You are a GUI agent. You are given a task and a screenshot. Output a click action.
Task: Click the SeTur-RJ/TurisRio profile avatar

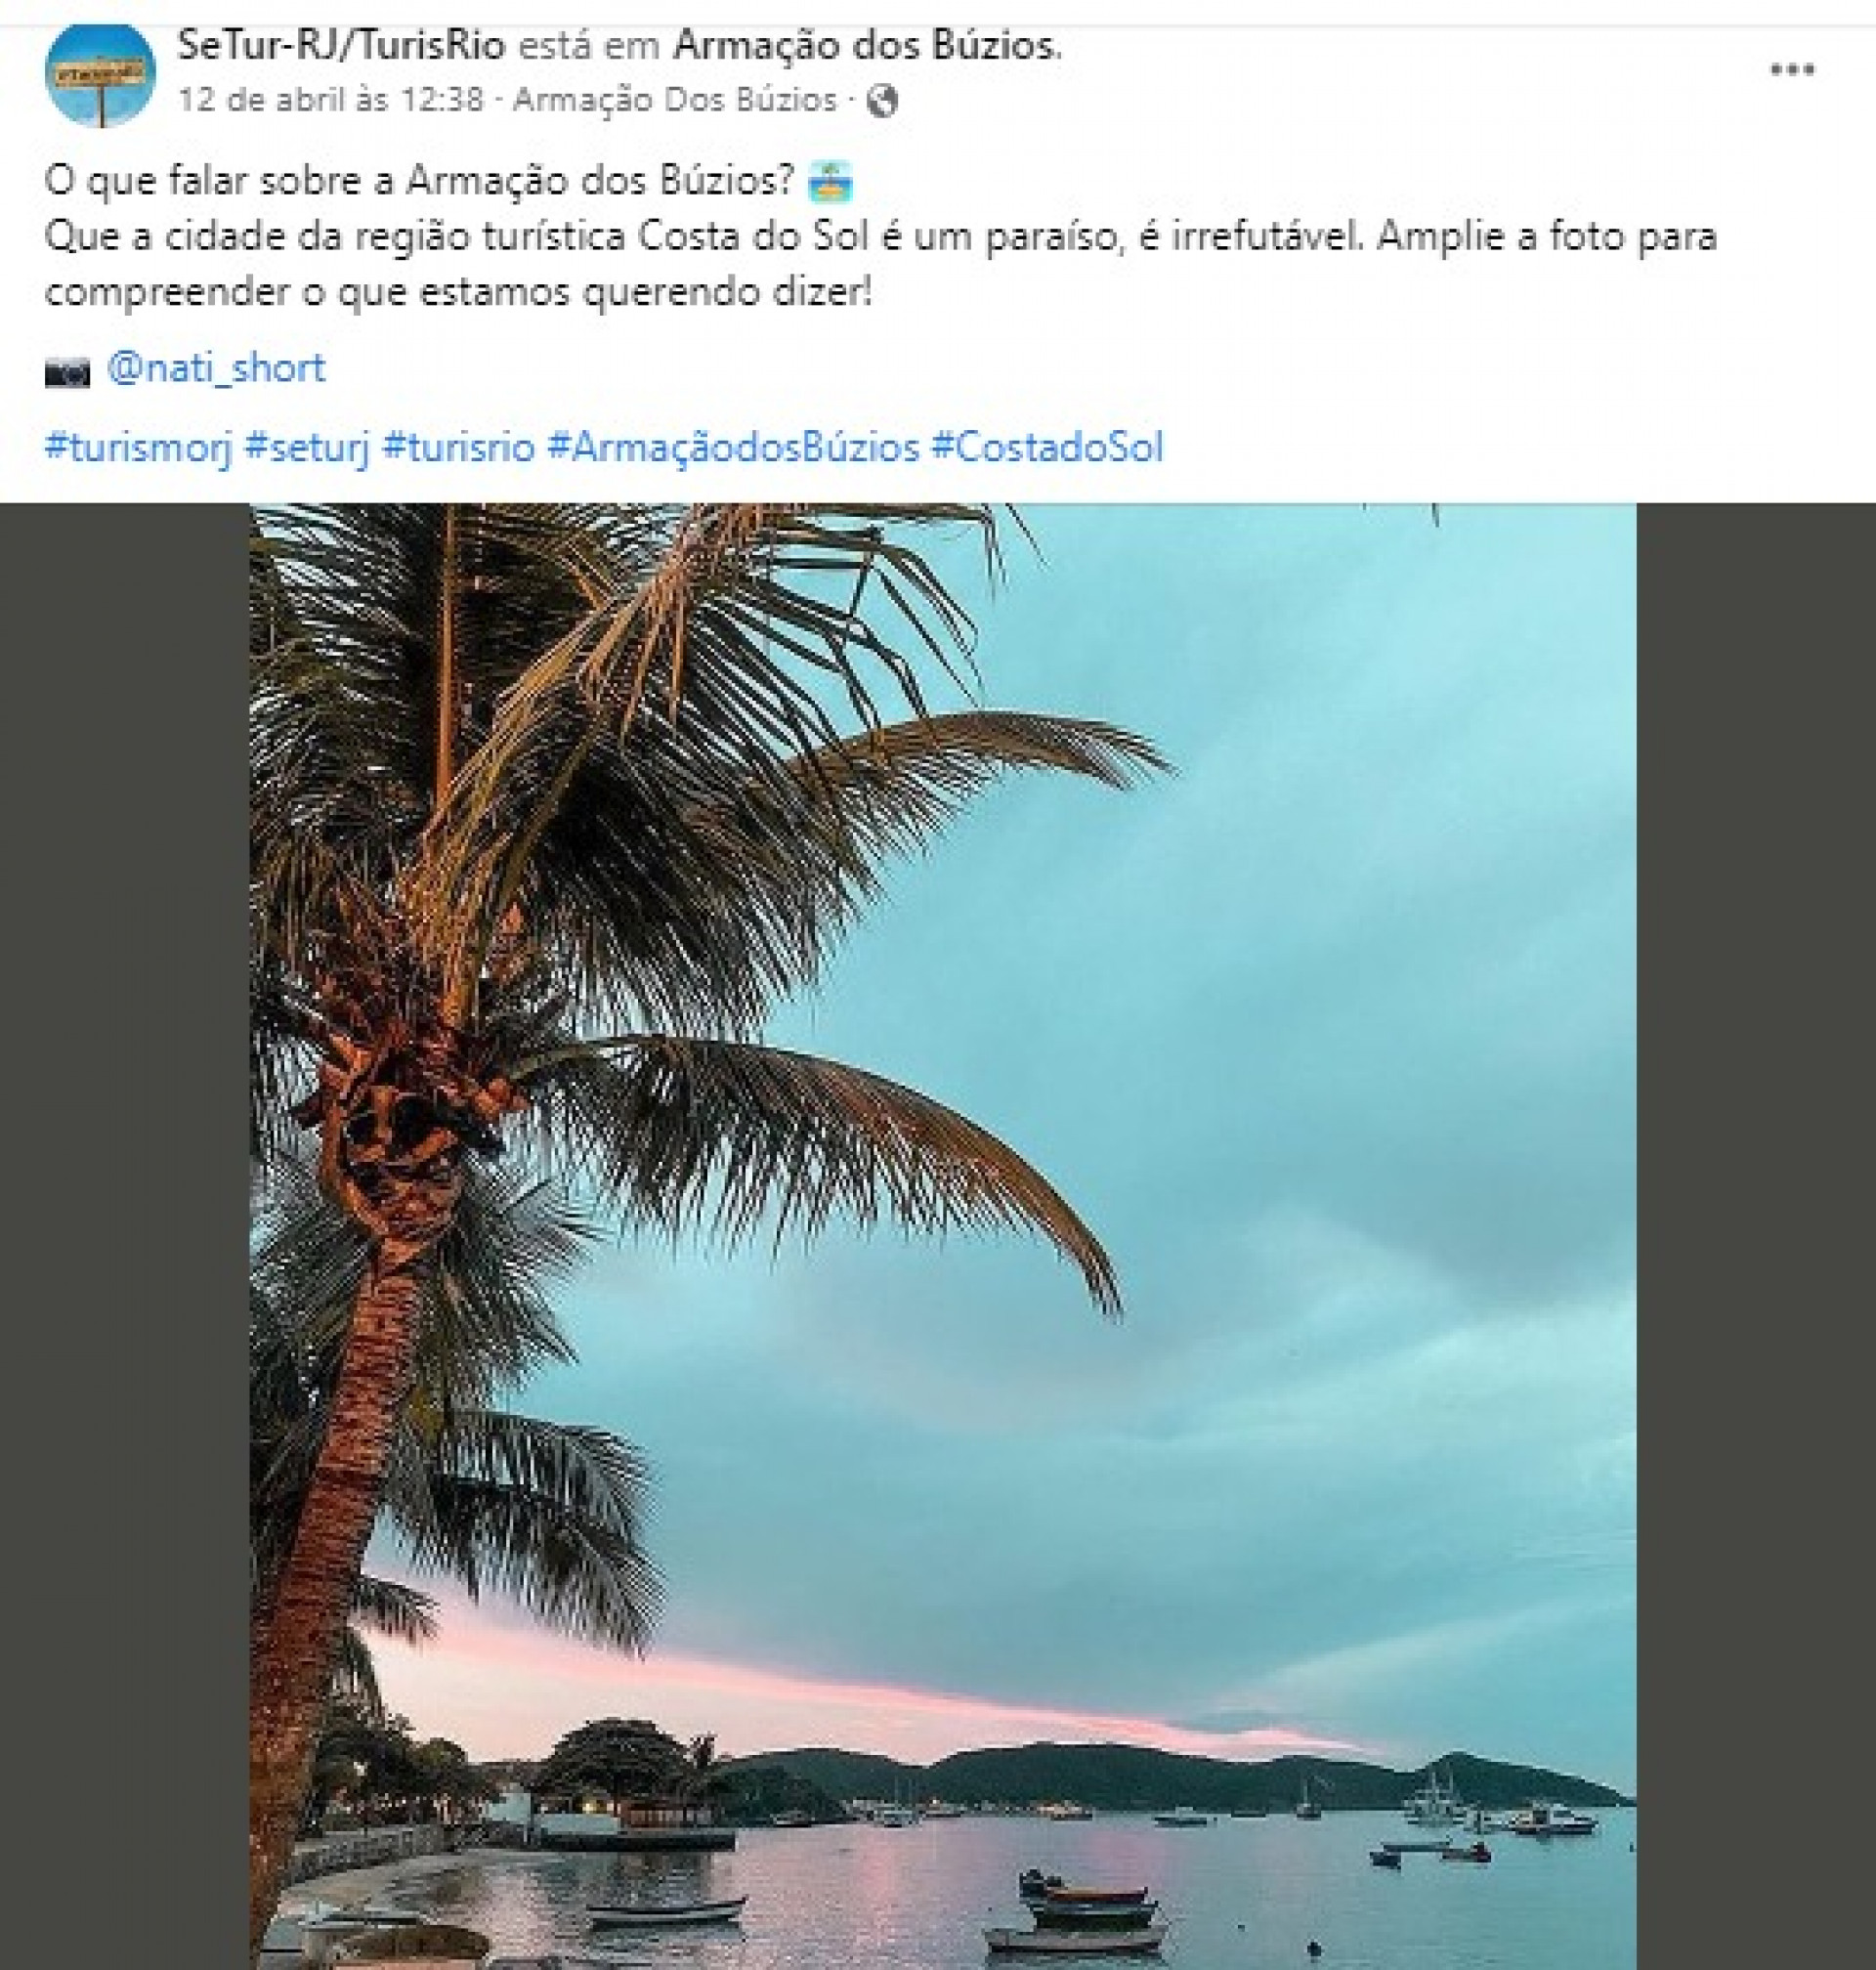click(100, 75)
